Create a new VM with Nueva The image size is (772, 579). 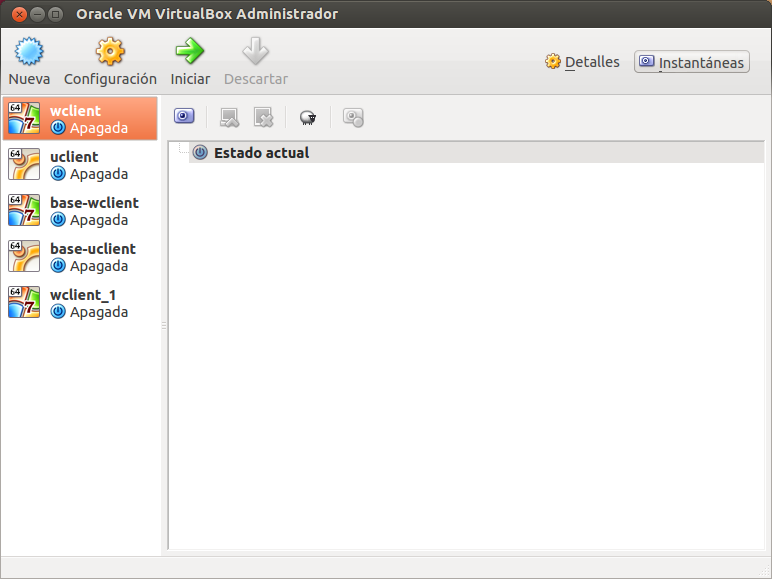click(x=29, y=61)
